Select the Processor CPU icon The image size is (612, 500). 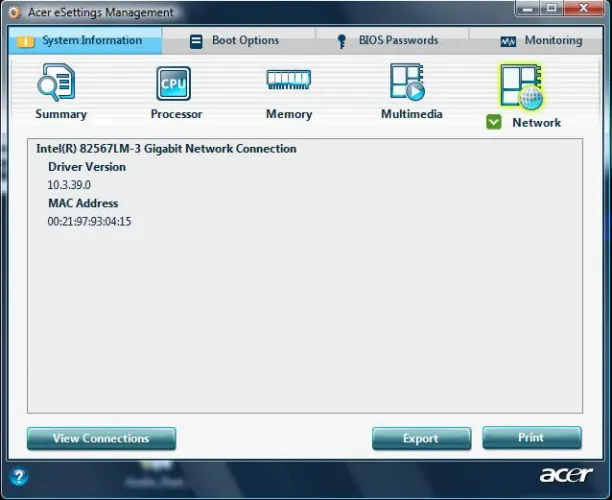coord(174,83)
